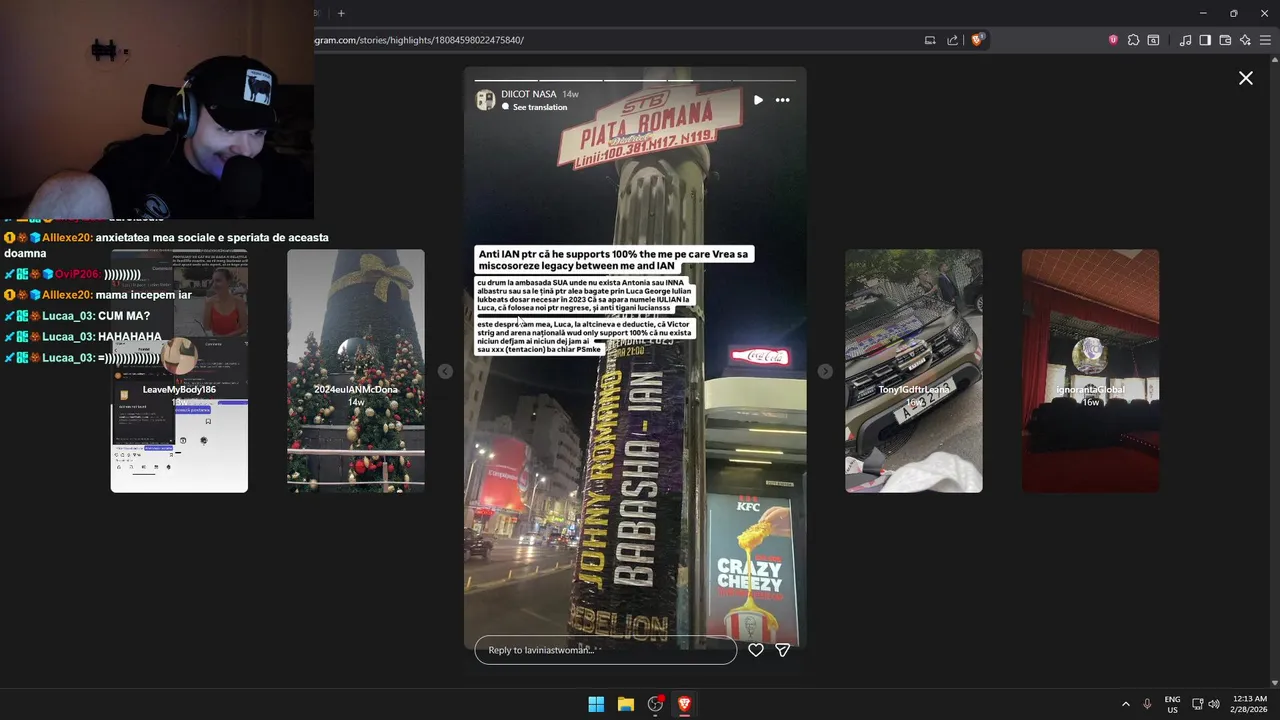
Task: Open the Extensions puzzle-piece menu
Action: [1133, 40]
